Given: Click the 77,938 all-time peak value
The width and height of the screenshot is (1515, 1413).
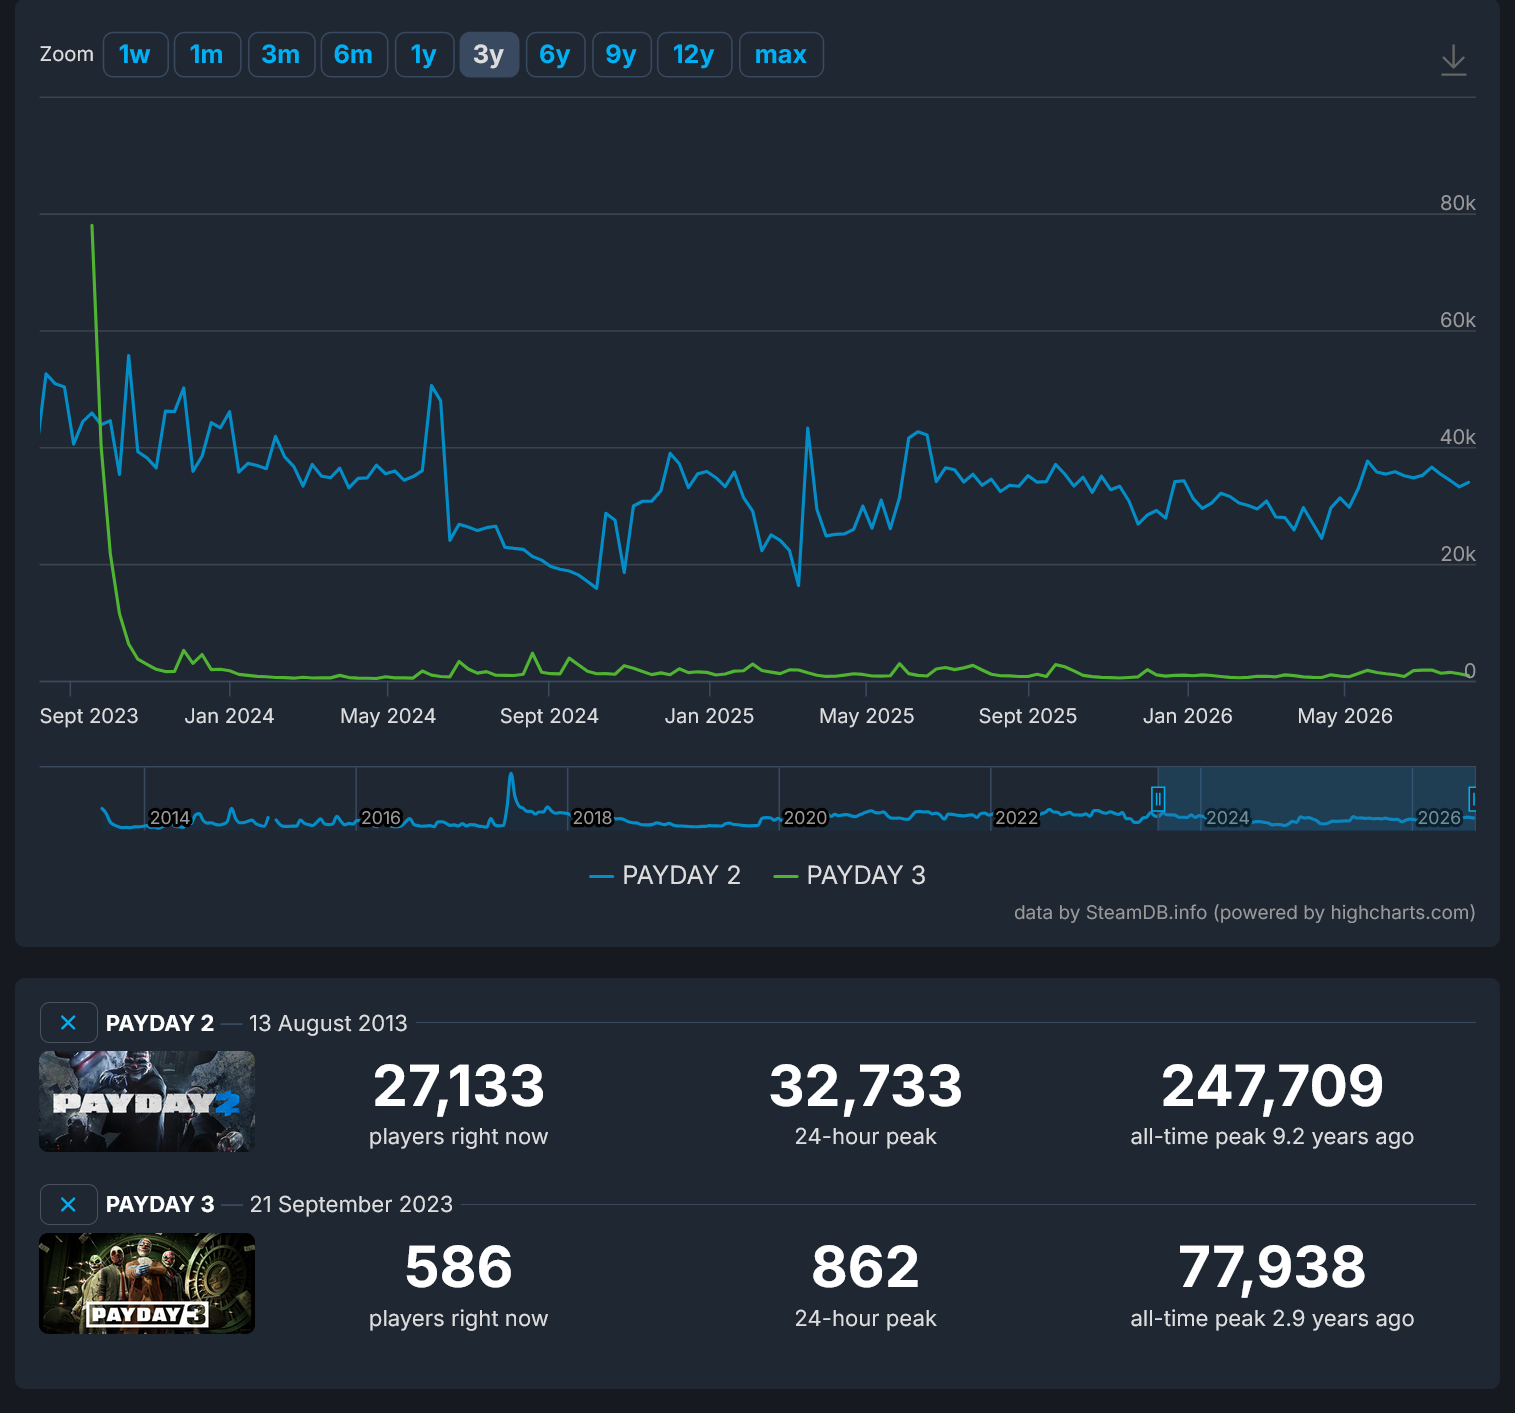Looking at the screenshot, I should (x=1272, y=1267).
